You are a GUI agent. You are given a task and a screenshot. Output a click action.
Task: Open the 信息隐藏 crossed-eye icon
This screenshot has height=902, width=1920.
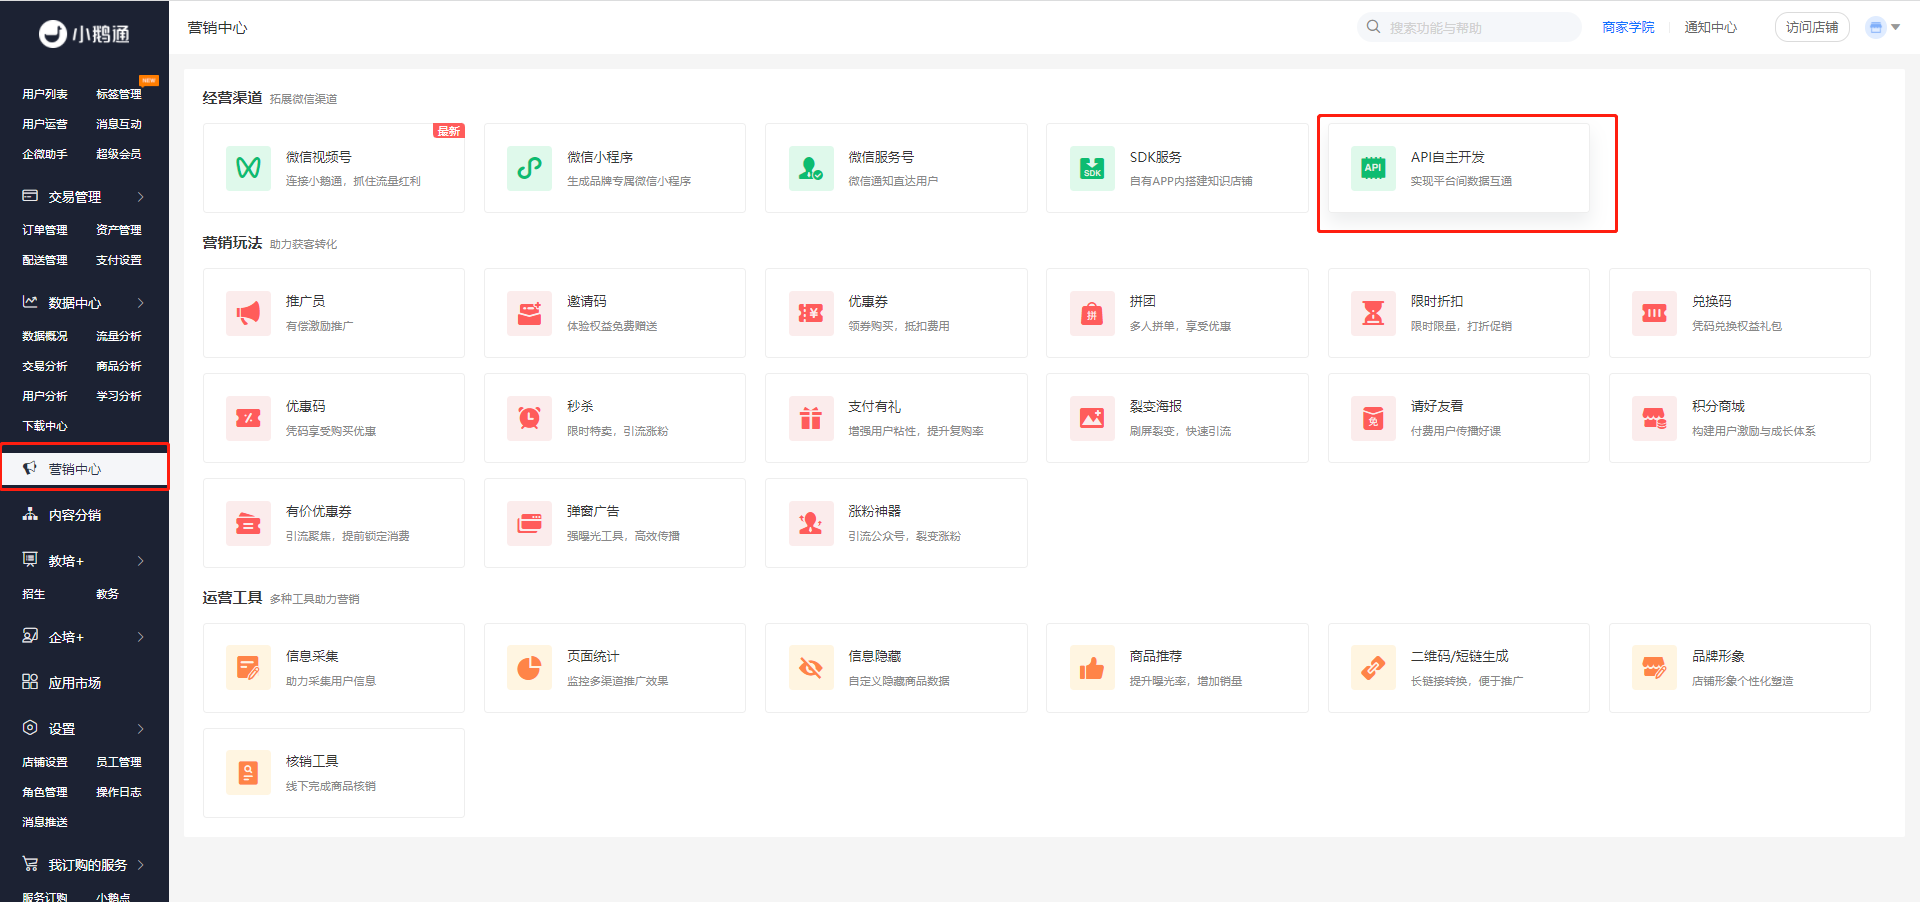(811, 668)
